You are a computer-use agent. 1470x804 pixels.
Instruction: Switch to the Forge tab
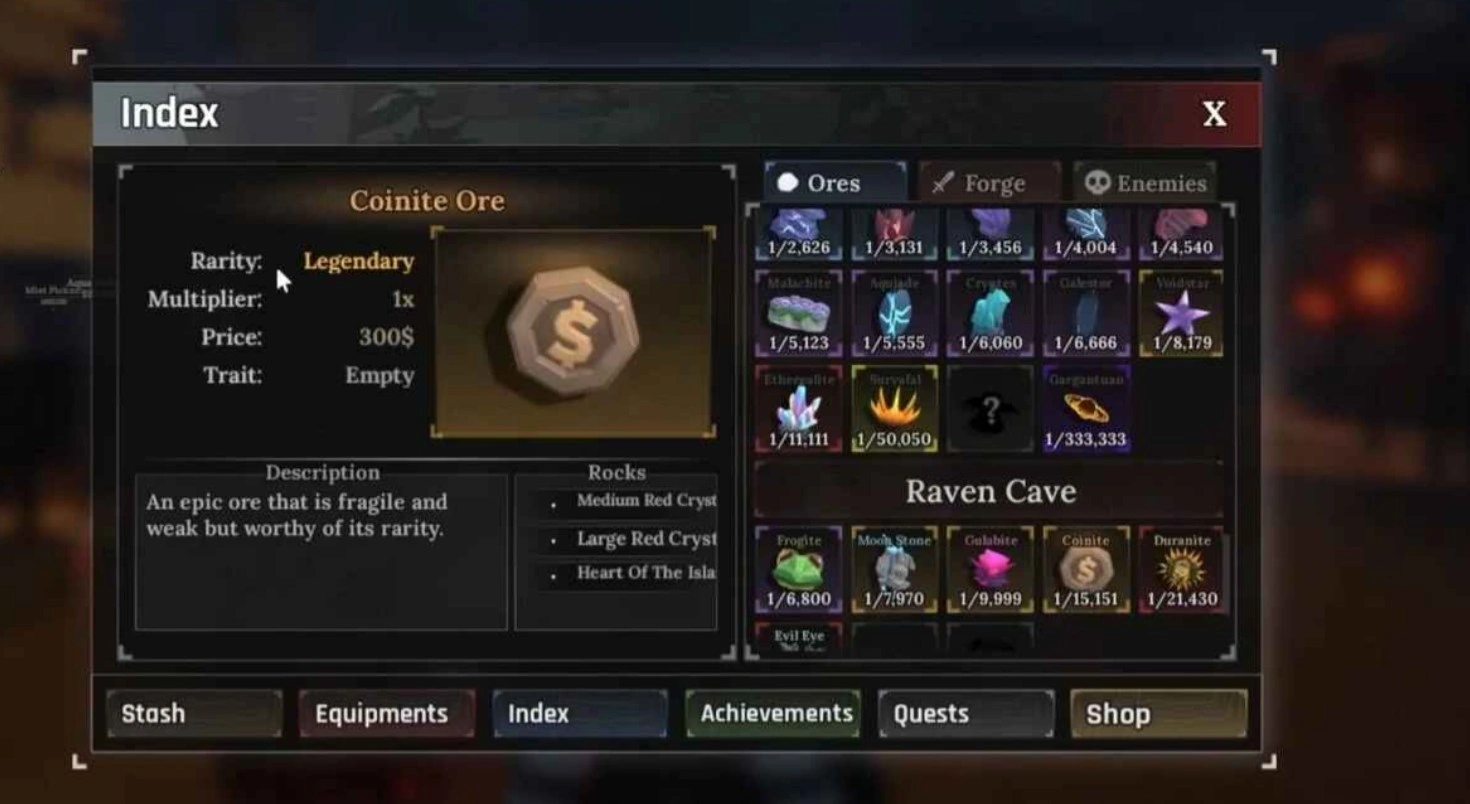click(990, 183)
